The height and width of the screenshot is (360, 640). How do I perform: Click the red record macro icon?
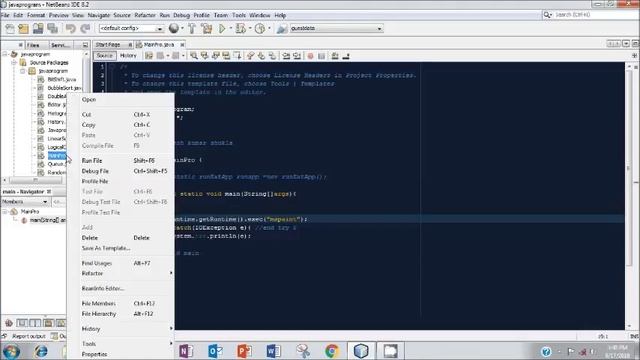point(310,56)
